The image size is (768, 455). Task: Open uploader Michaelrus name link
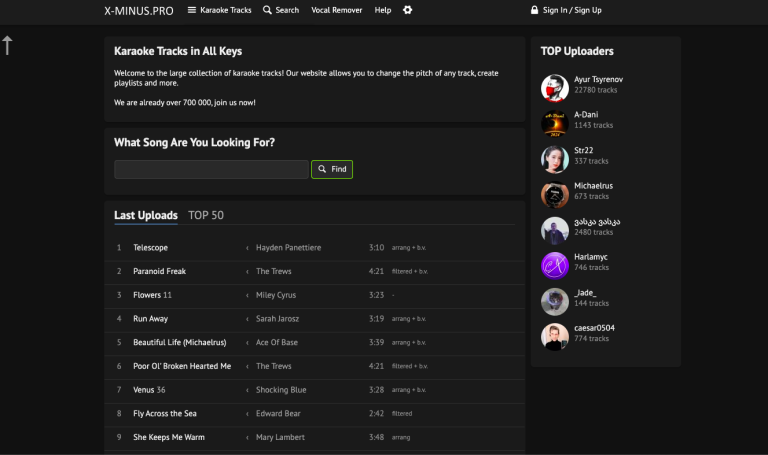click(593, 186)
